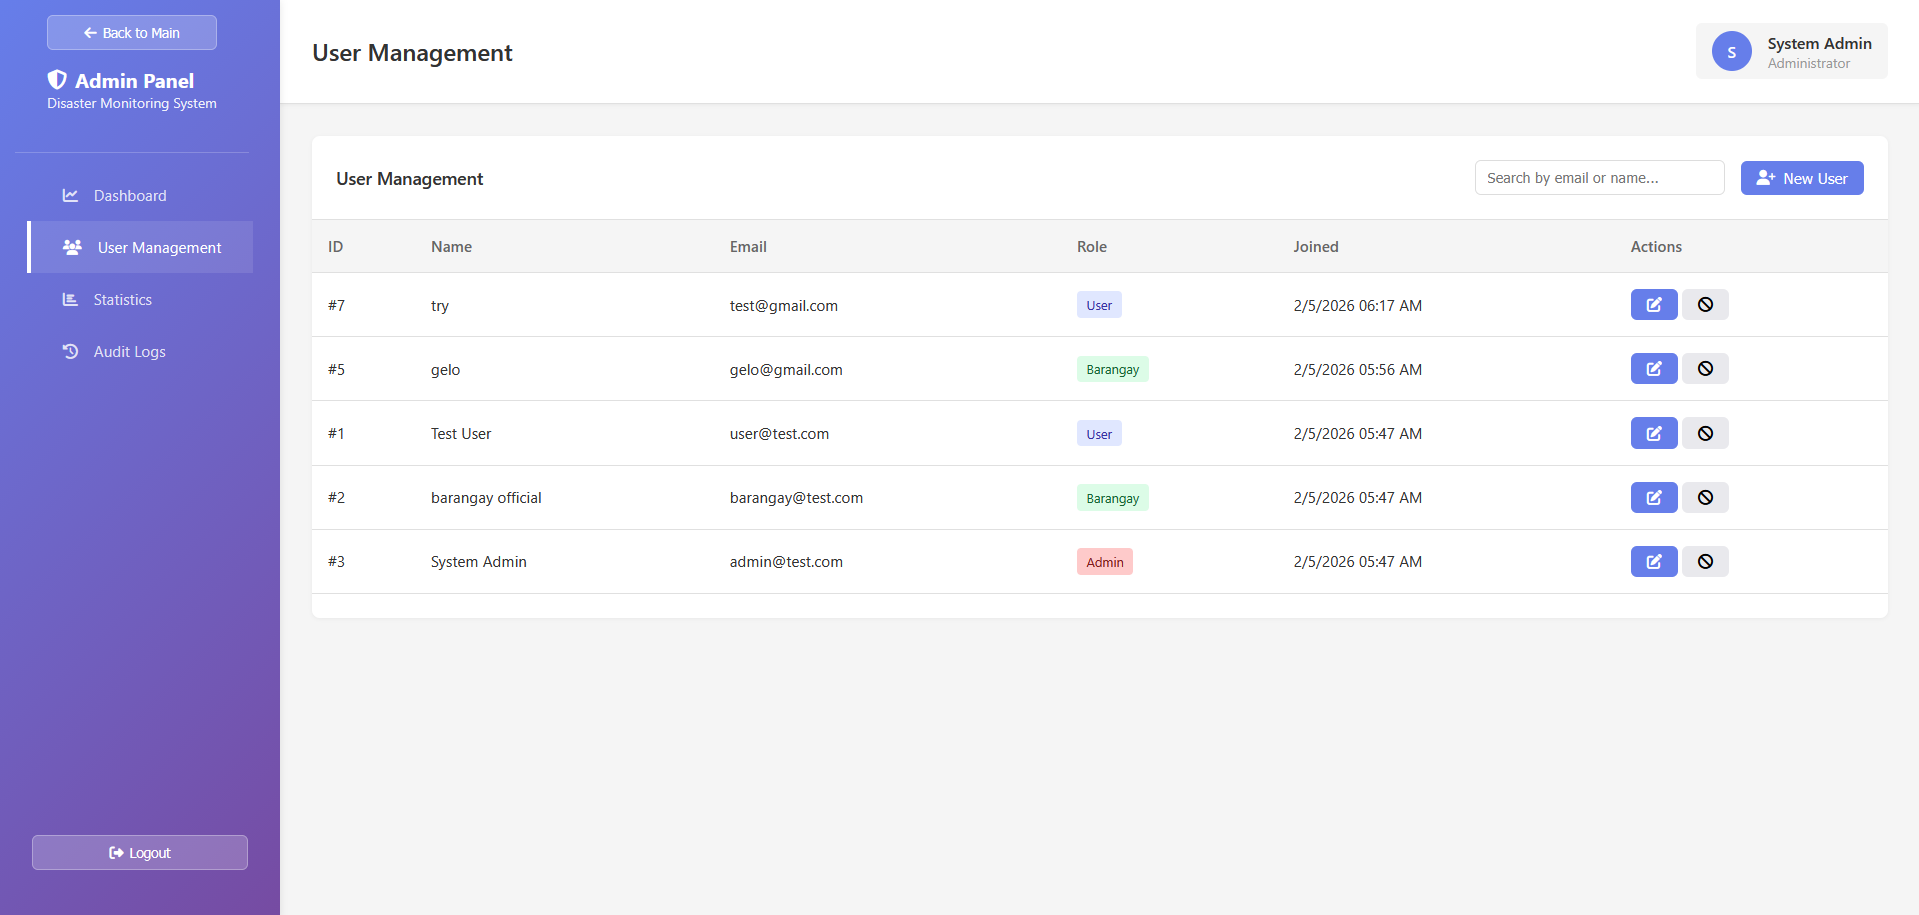Screen dimensions: 1919x915
Task: Click the edit icon for user try
Action: click(x=1653, y=305)
